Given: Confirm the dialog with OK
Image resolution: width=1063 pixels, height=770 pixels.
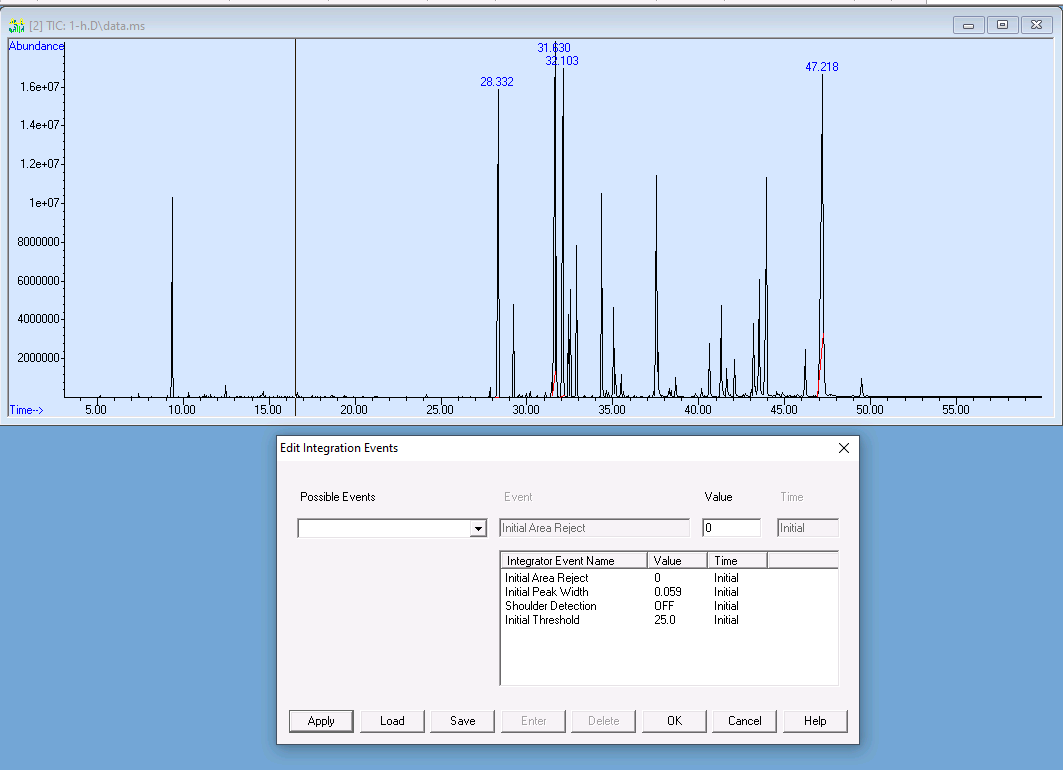Looking at the screenshot, I should click(674, 721).
